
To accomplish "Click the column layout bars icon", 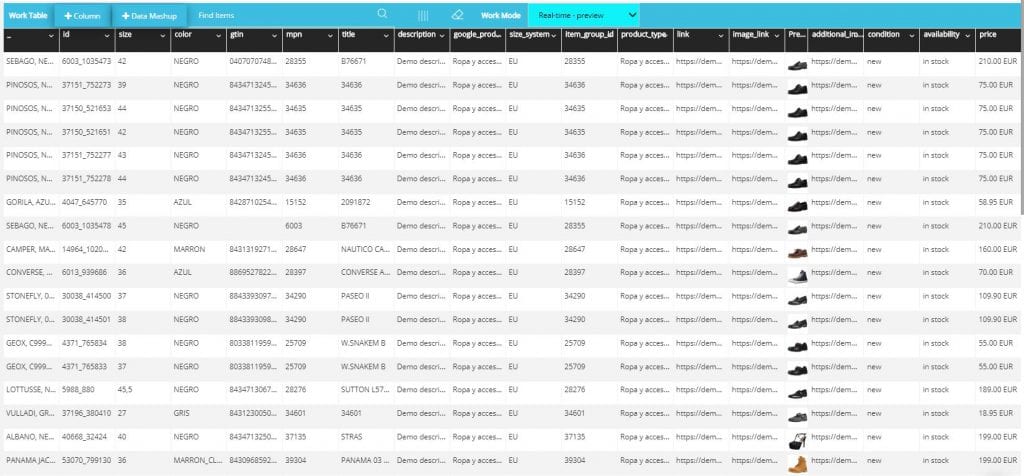I will pos(423,16).
